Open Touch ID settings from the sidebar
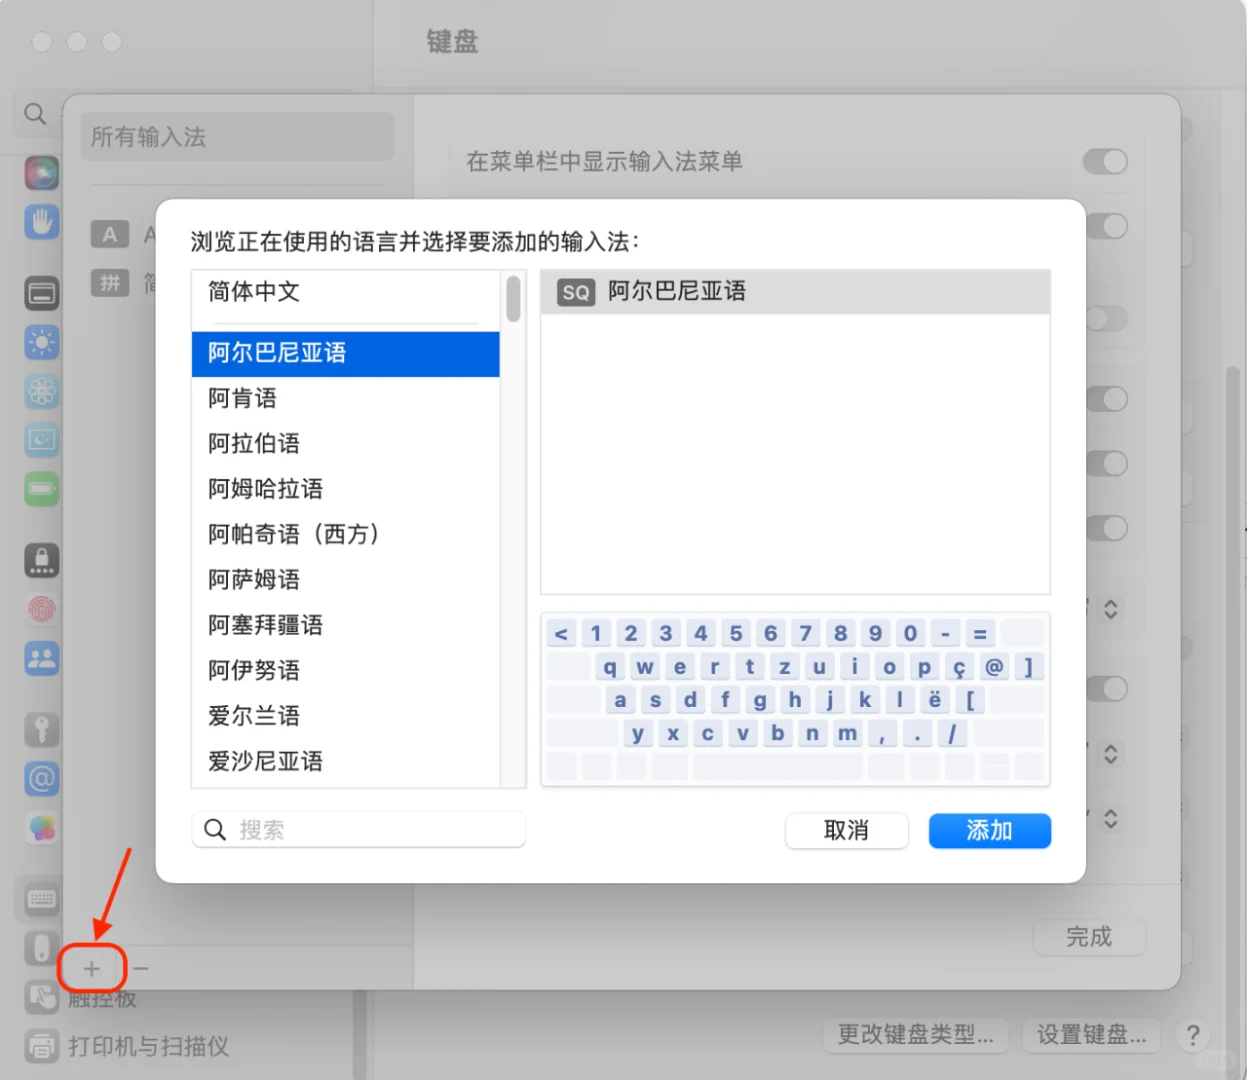This screenshot has width=1247, height=1080. (41, 609)
